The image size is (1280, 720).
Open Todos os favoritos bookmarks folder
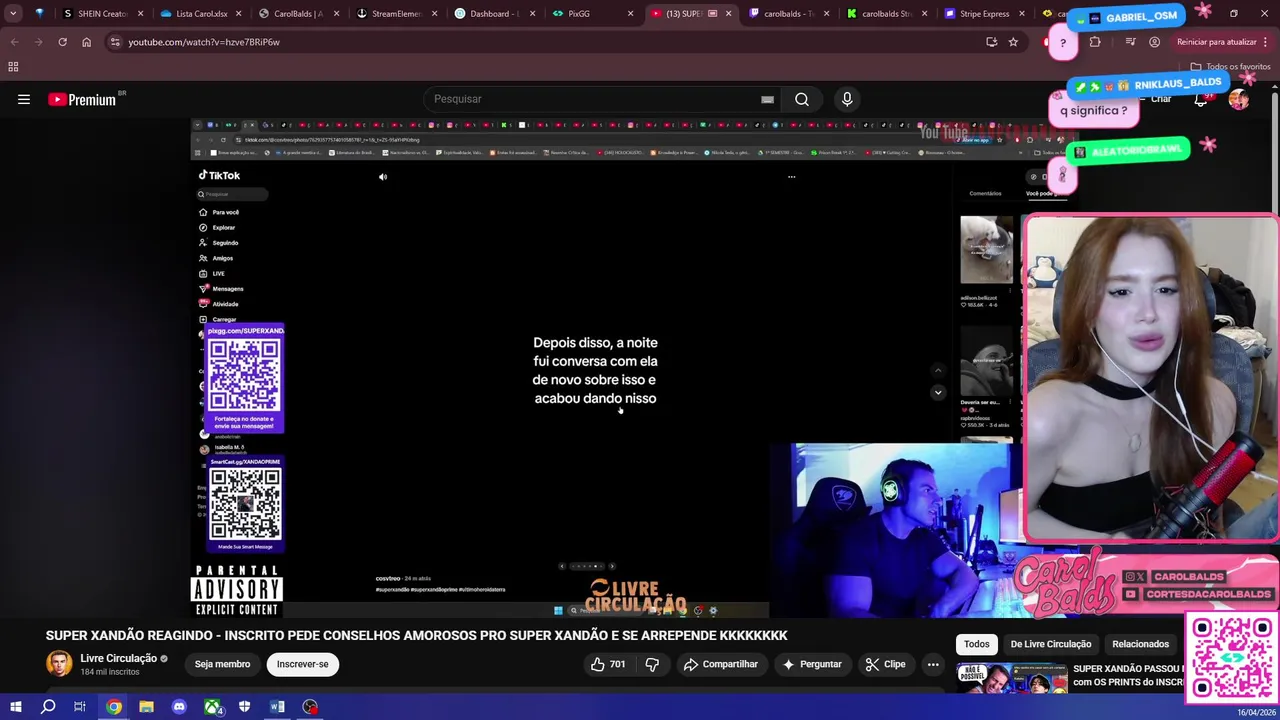(1230, 66)
